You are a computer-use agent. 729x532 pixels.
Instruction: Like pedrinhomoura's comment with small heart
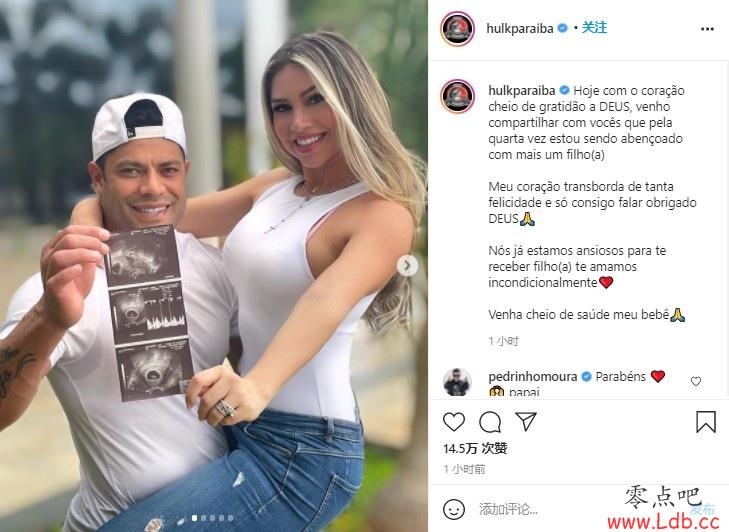tap(696, 381)
